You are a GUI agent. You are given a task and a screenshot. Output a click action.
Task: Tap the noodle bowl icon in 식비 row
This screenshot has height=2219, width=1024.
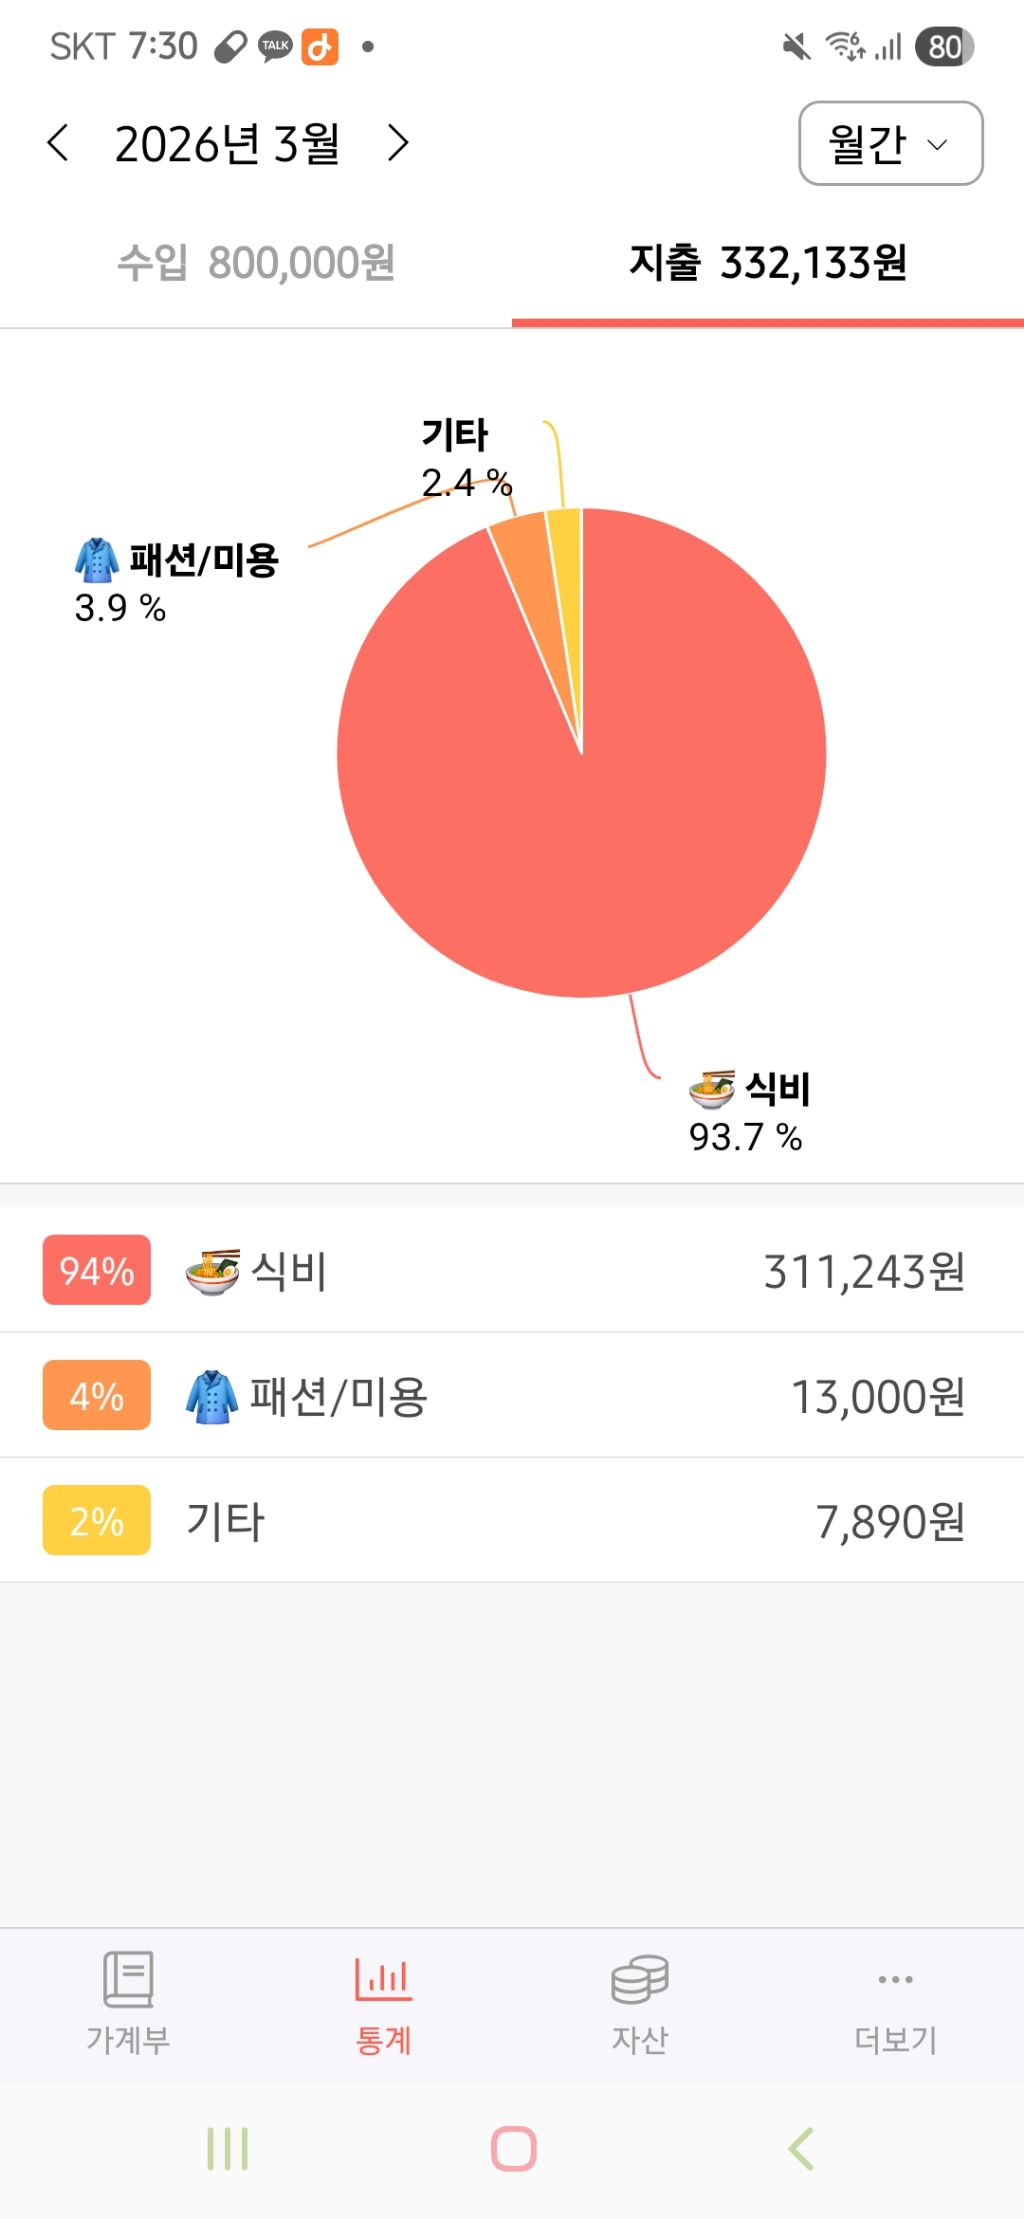[x=213, y=1272]
